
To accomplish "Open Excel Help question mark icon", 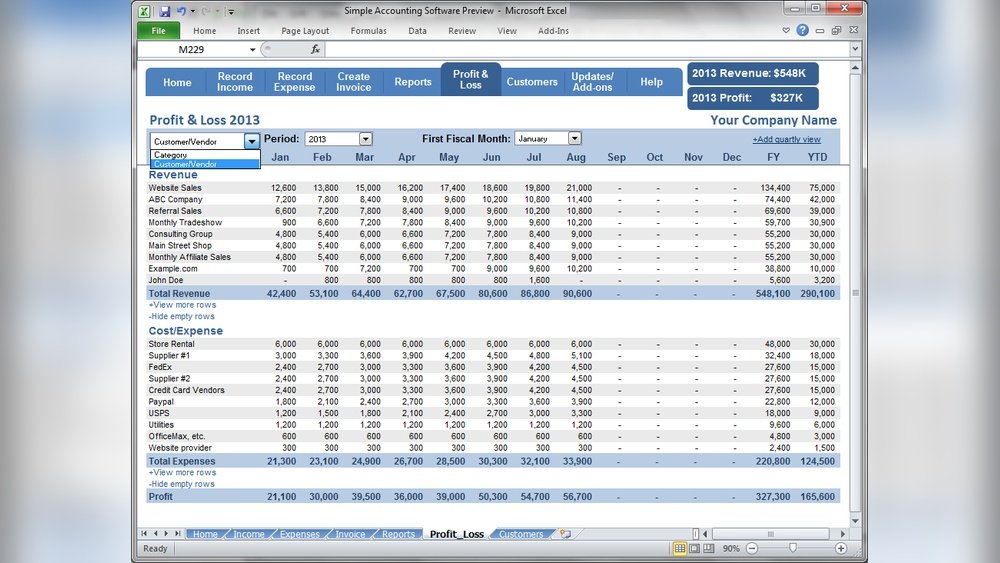I will click(x=802, y=31).
